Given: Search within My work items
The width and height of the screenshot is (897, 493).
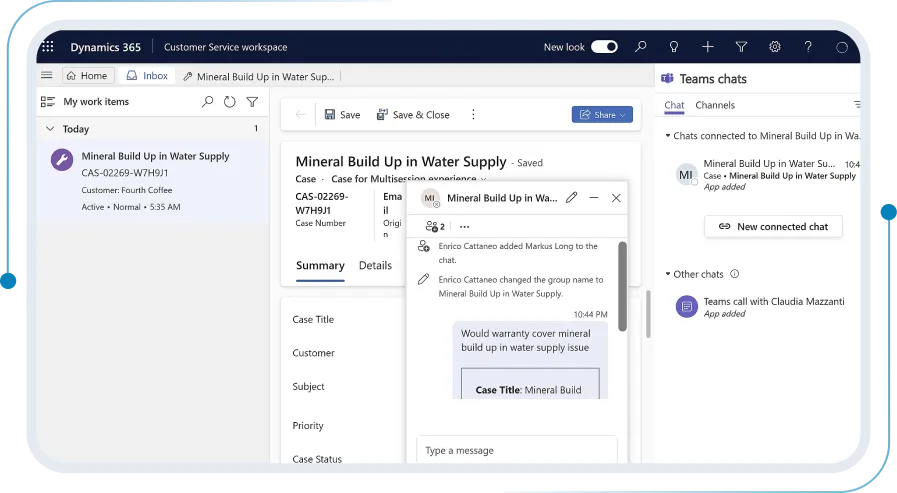Looking at the screenshot, I should point(208,102).
